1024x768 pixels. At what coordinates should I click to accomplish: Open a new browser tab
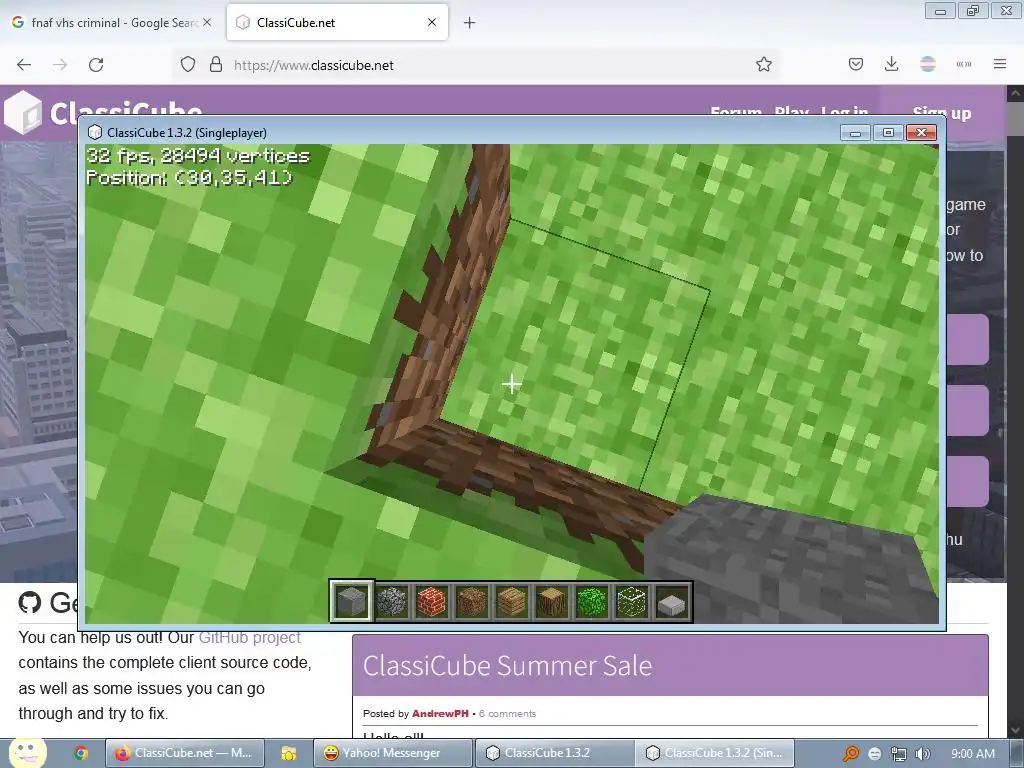pyautogui.click(x=470, y=23)
